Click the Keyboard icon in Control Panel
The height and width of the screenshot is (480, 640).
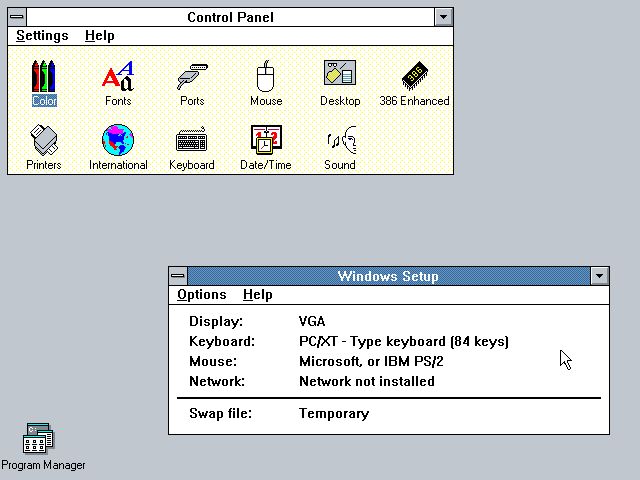tap(192, 140)
